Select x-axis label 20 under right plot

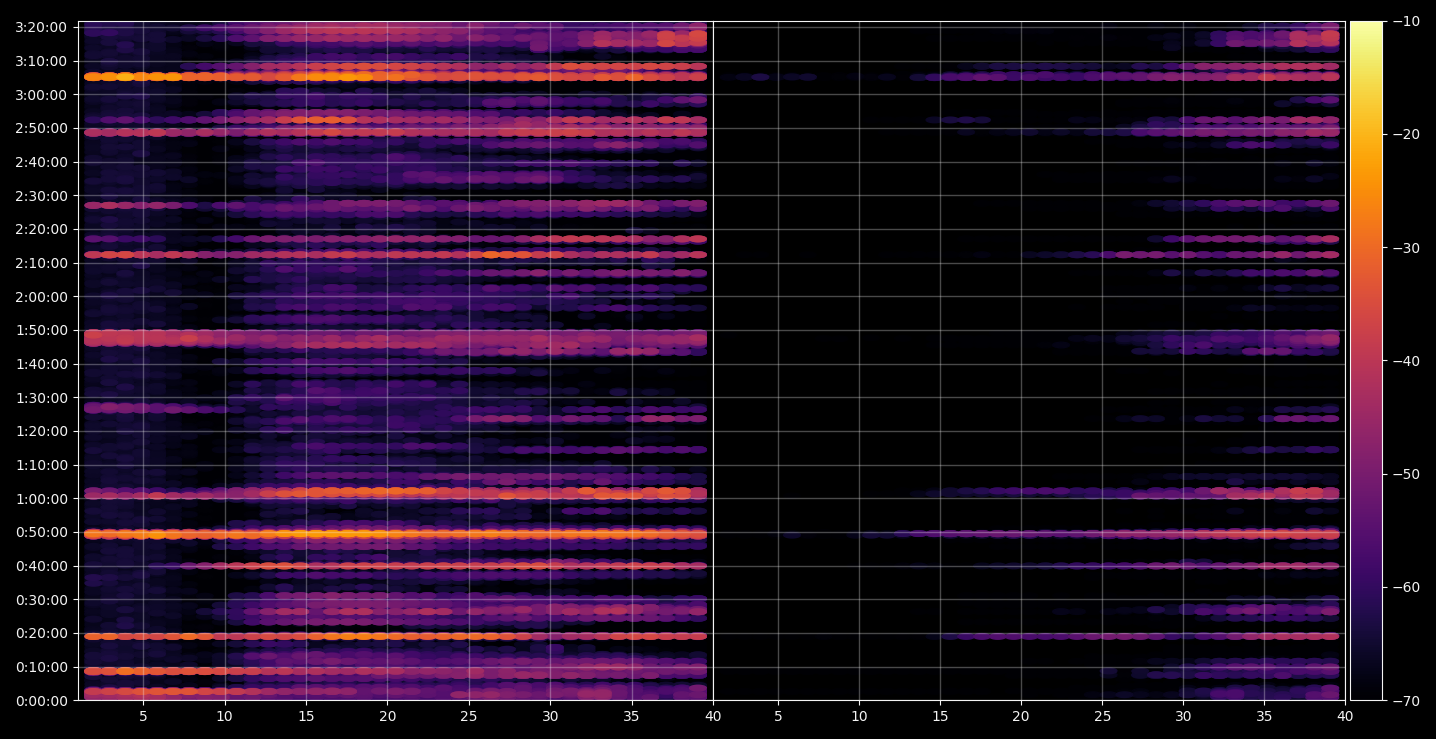coord(1021,716)
